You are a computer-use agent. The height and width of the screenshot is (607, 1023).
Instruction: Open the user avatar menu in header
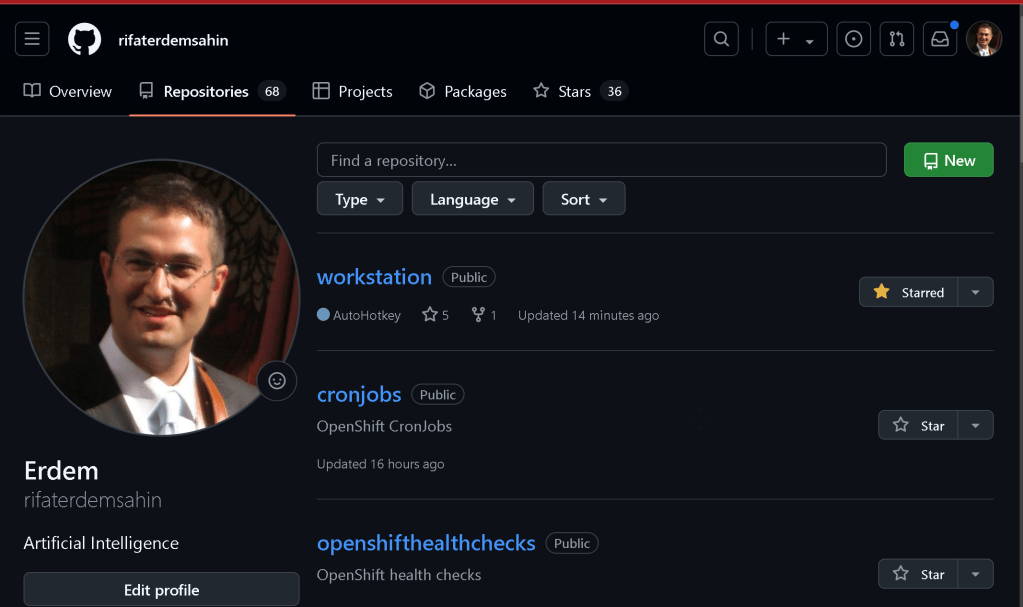(x=984, y=39)
